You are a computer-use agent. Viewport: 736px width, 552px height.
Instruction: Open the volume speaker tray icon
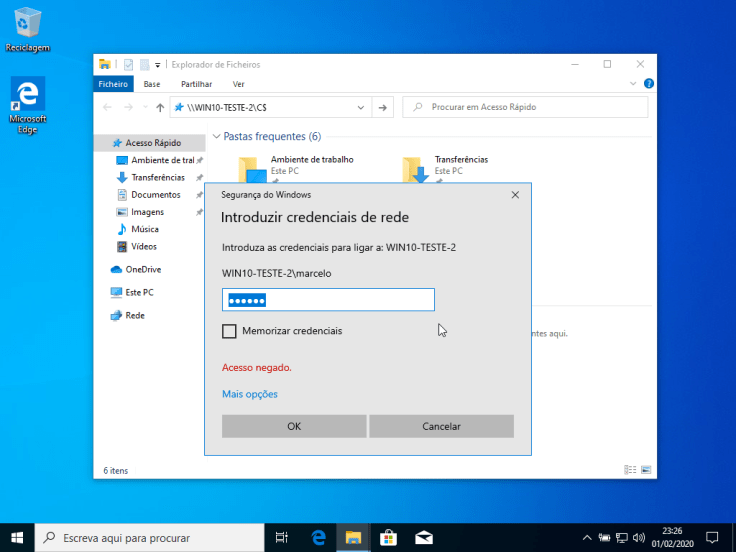(x=638, y=537)
